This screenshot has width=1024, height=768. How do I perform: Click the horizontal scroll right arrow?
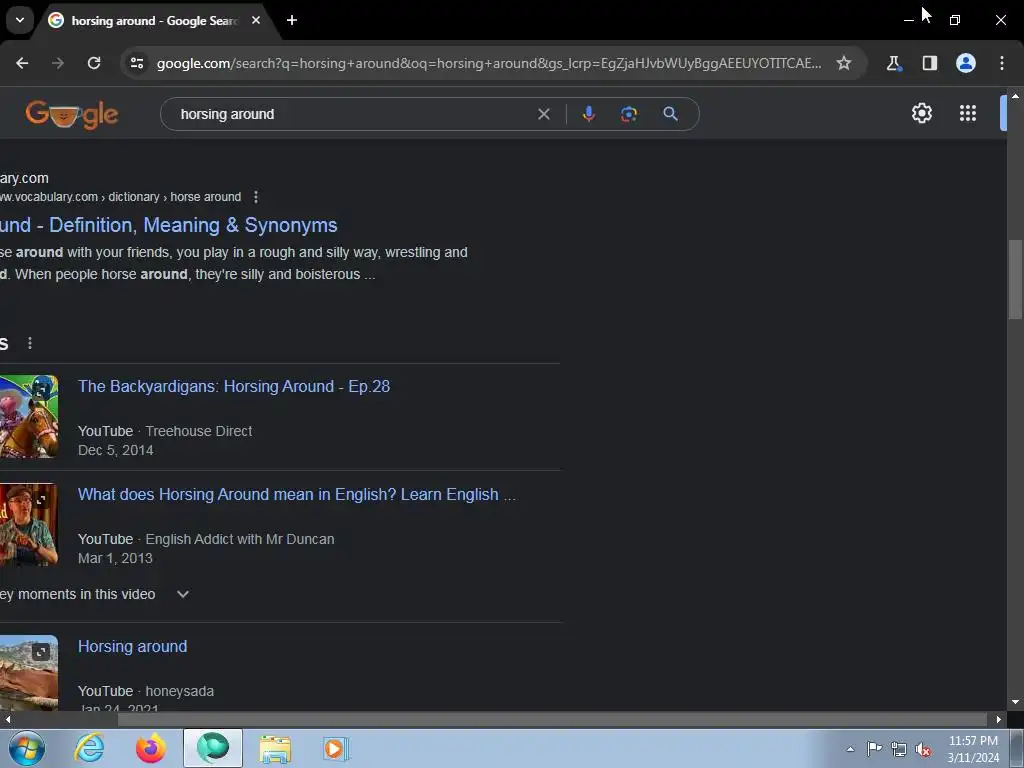[x=999, y=720]
